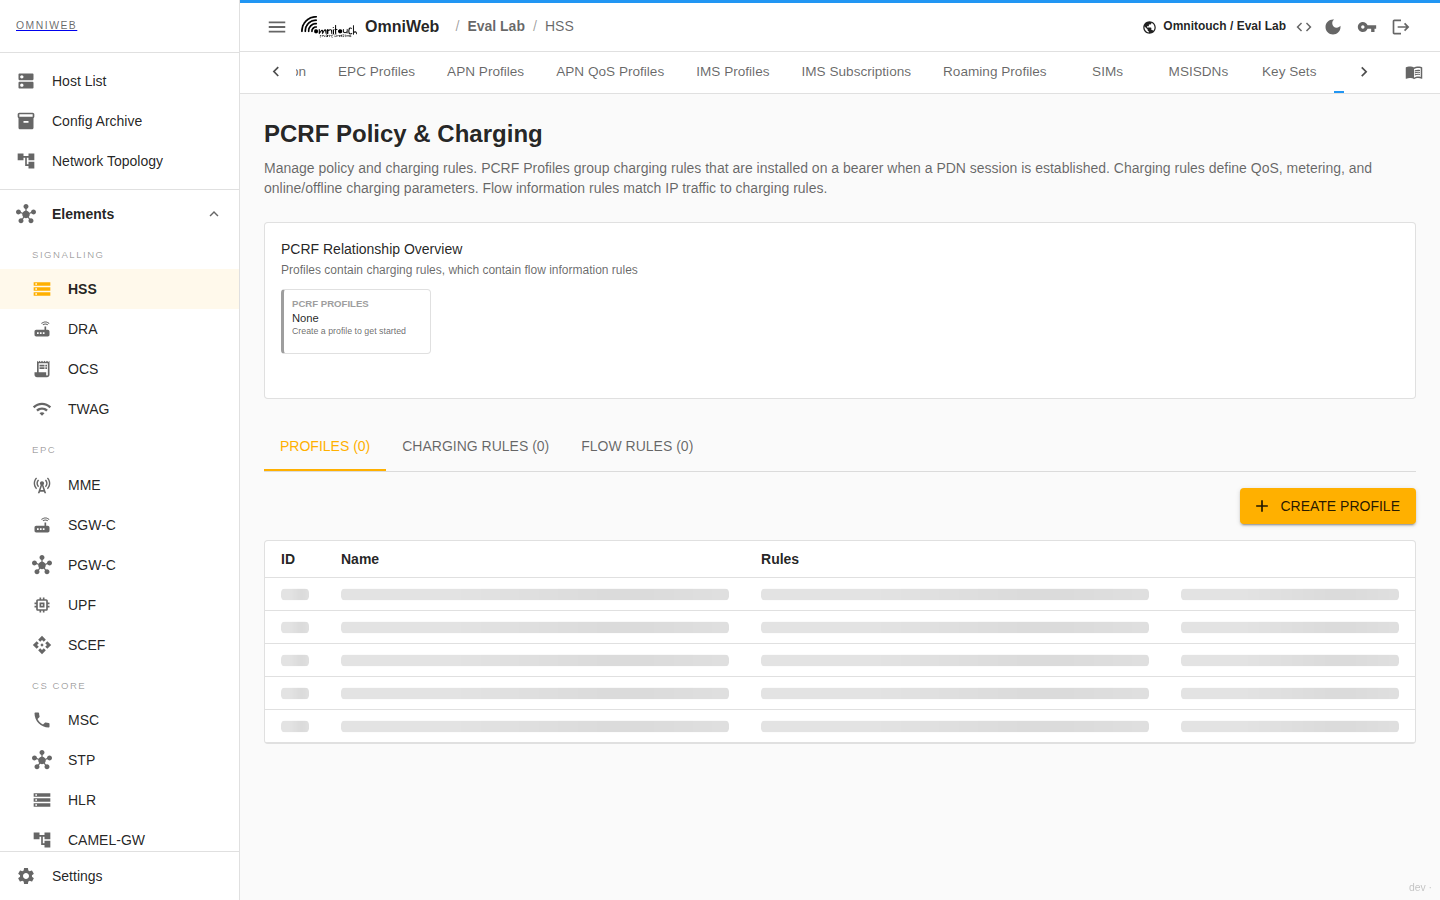Screen dimensions: 1440x900
Task: Open the SIMs tab
Action: pyautogui.click(x=1107, y=72)
